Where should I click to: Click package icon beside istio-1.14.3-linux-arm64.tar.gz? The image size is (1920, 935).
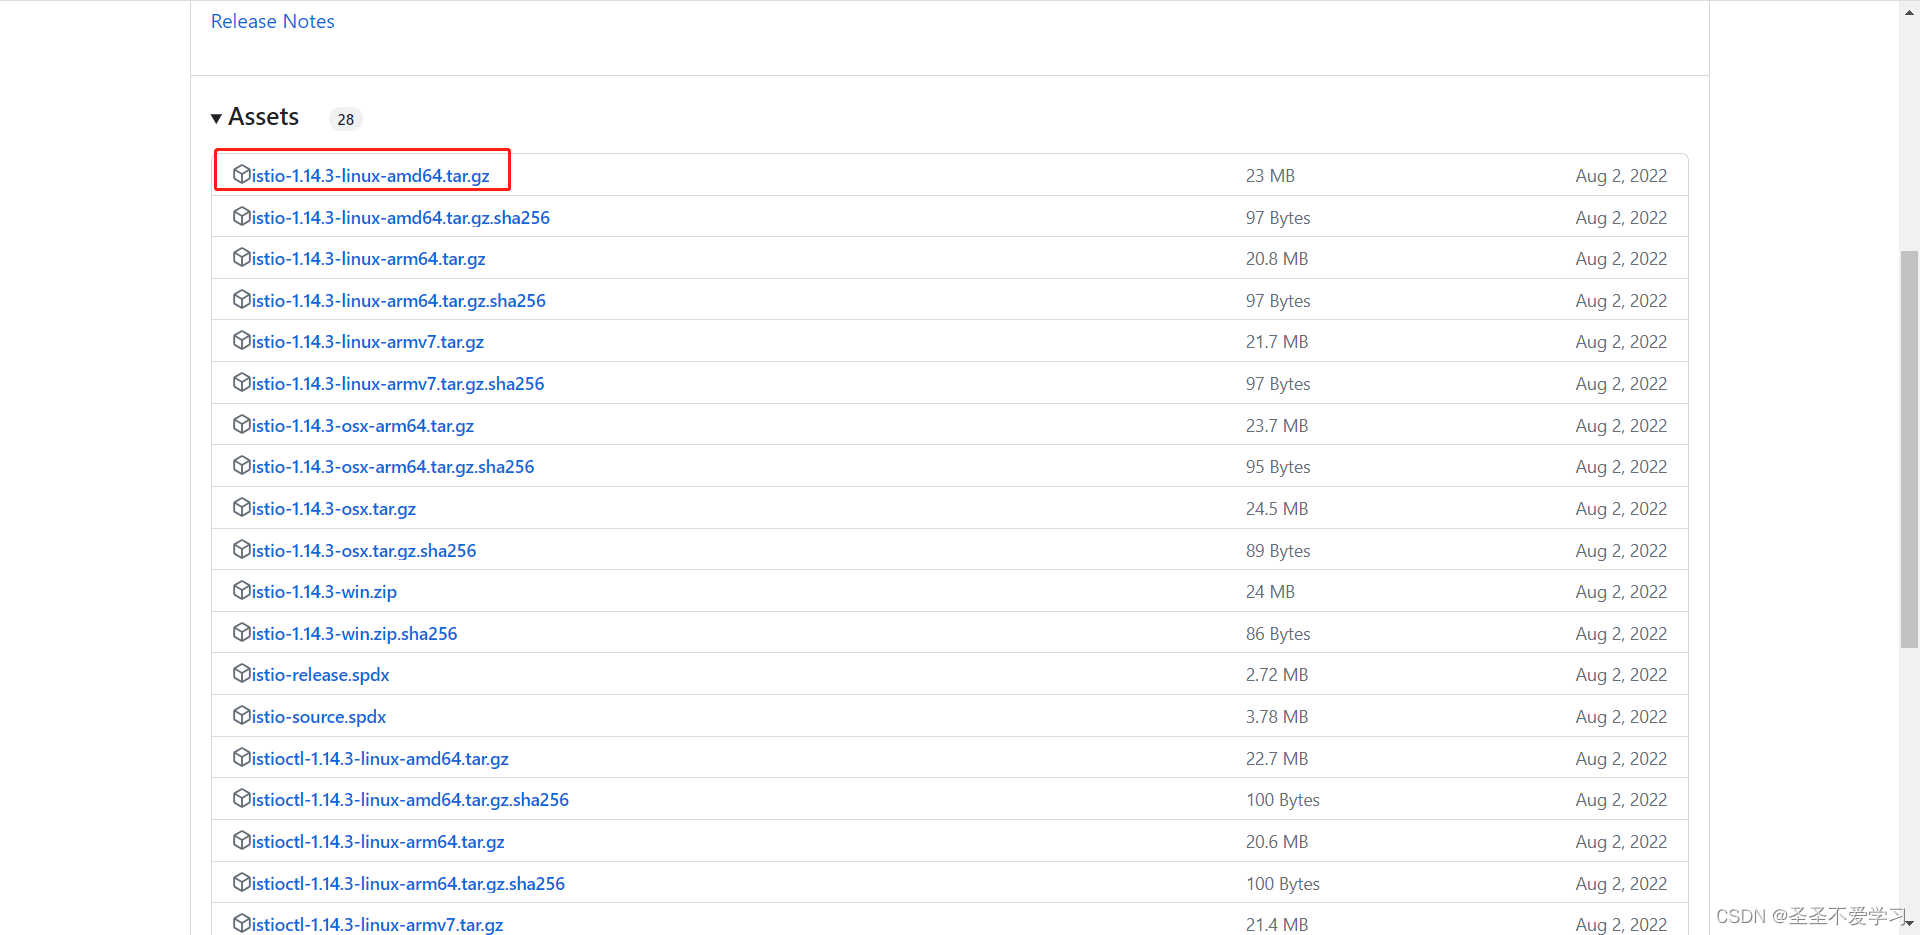pyautogui.click(x=242, y=257)
